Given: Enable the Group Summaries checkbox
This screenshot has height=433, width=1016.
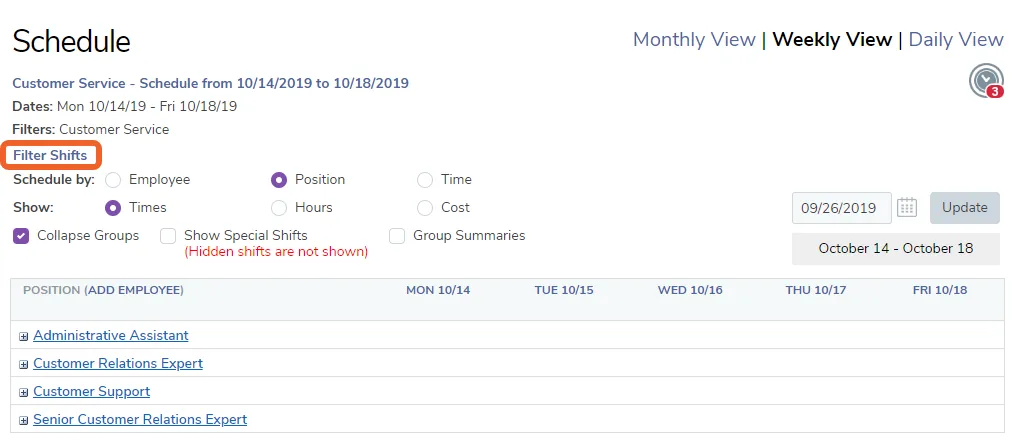Looking at the screenshot, I should 397,236.
